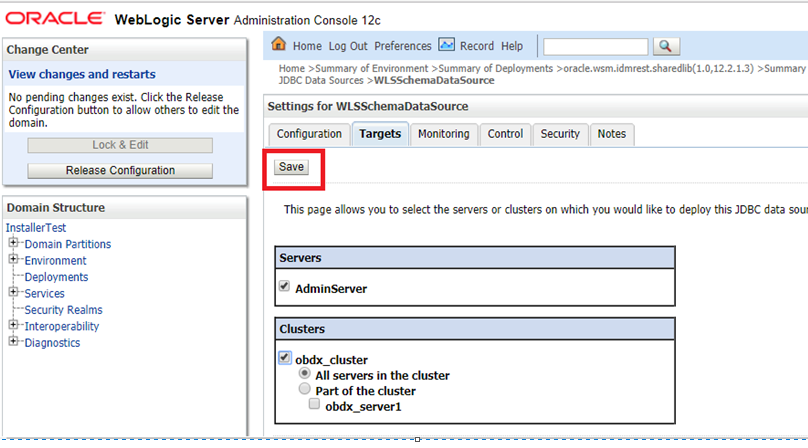This screenshot has height=448, width=808.
Task: Open InstallerTest domain tree root
Action: coord(36,228)
